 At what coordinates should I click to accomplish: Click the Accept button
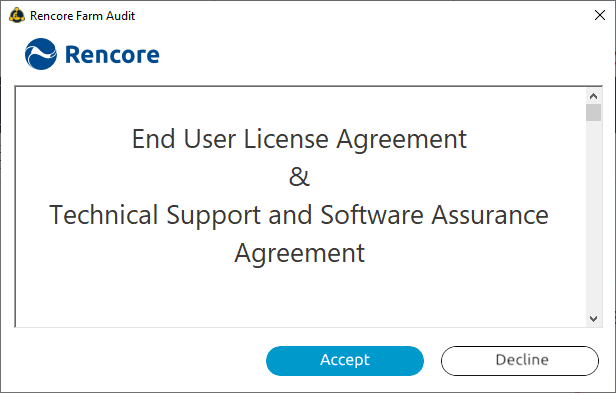coord(345,361)
